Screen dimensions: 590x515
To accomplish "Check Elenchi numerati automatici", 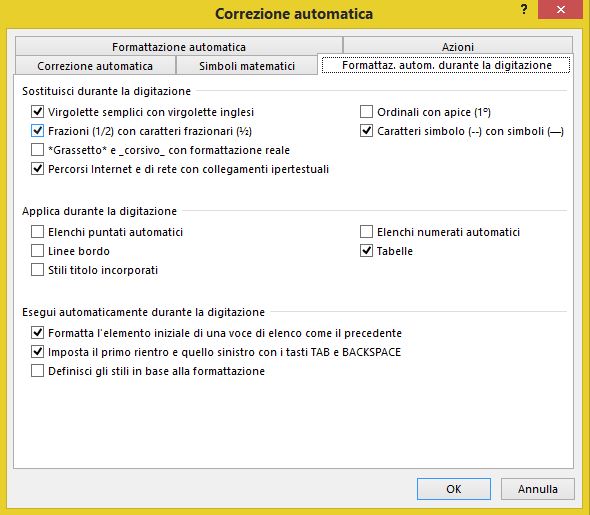I will pos(366,232).
